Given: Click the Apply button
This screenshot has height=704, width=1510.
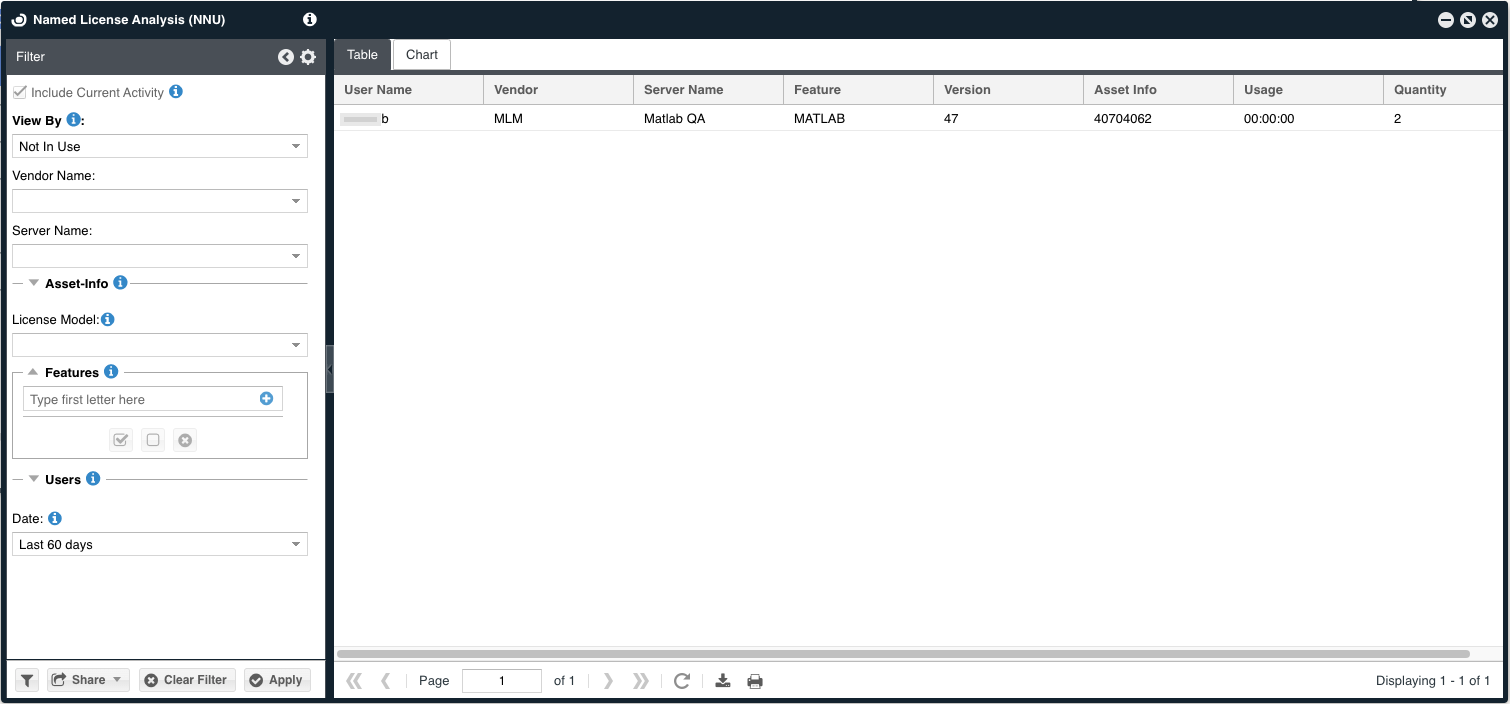Looking at the screenshot, I should pyautogui.click(x=277, y=680).
